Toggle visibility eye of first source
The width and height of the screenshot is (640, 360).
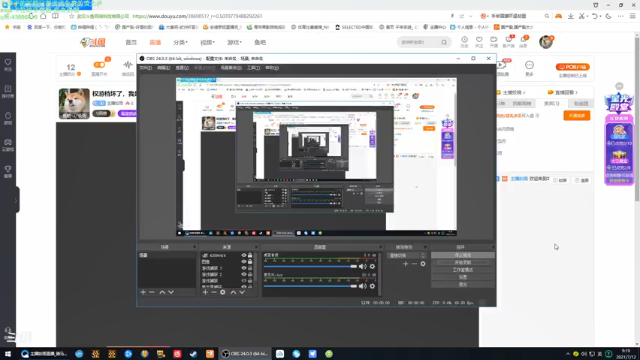244,256
